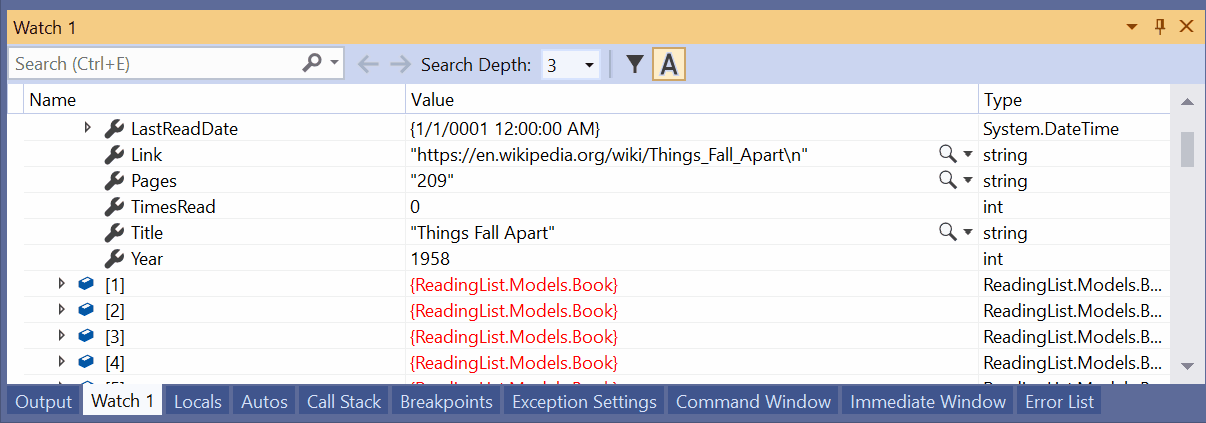Screen dimensions: 1206x423
Task: Expand the LastReadDate property node
Action: pyautogui.click(x=88, y=128)
